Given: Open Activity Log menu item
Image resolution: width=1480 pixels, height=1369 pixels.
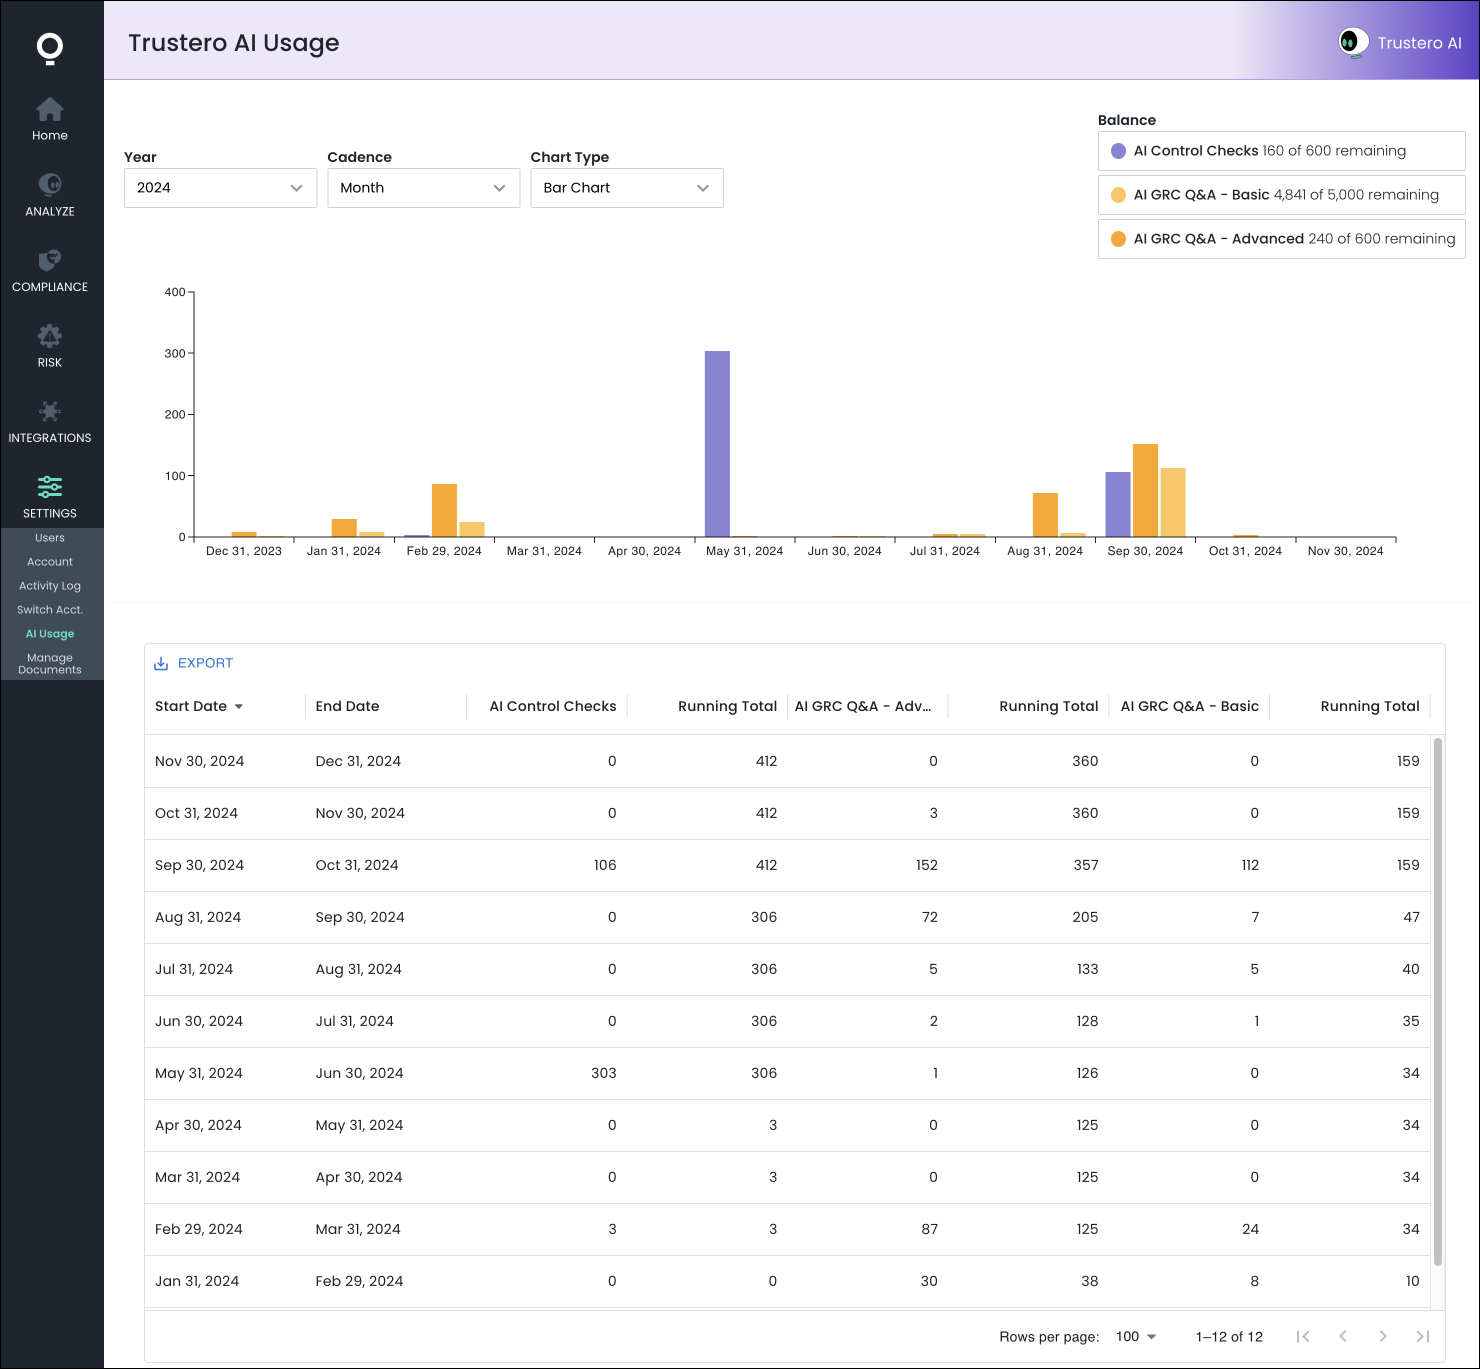Looking at the screenshot, I should tap(50, 586).
